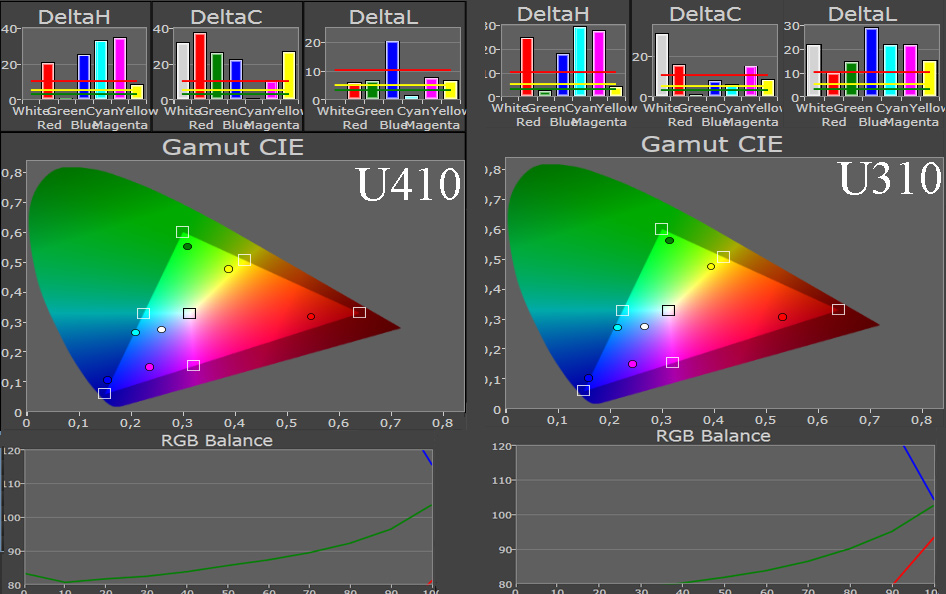Image resolution: width=946 pixels, height=594 pixels.
Task: Click the DeltaH title above U410 charts
Action: [x=74, y=17]
